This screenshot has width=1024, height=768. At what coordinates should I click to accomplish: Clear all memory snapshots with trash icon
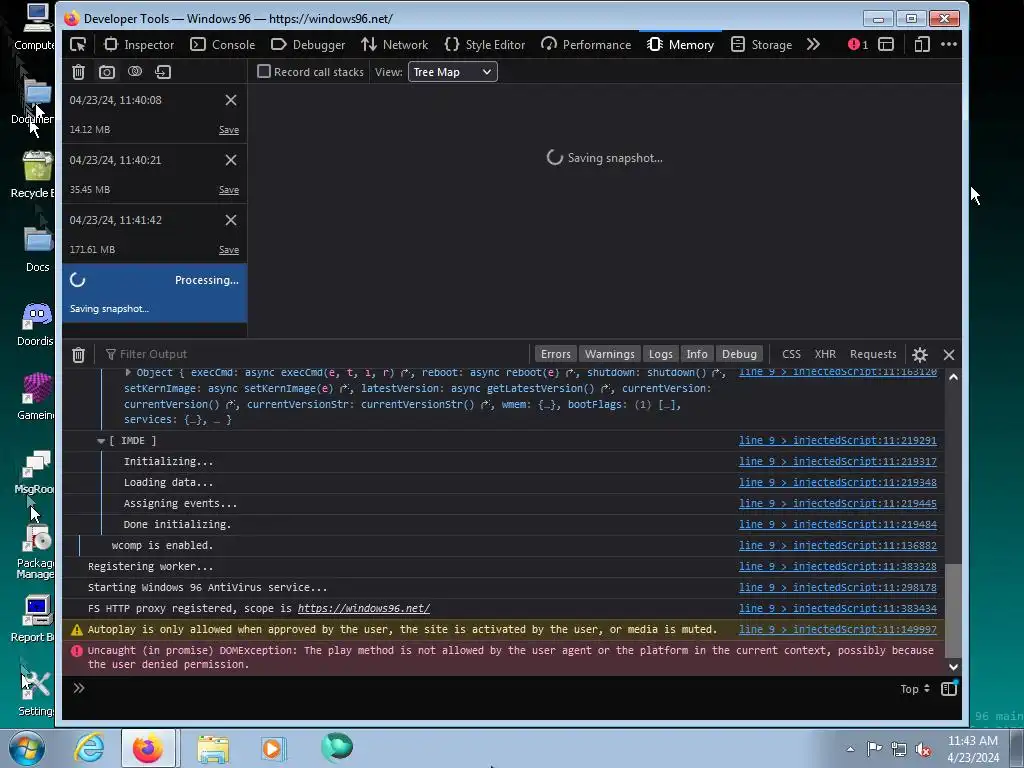coord(78,72)
